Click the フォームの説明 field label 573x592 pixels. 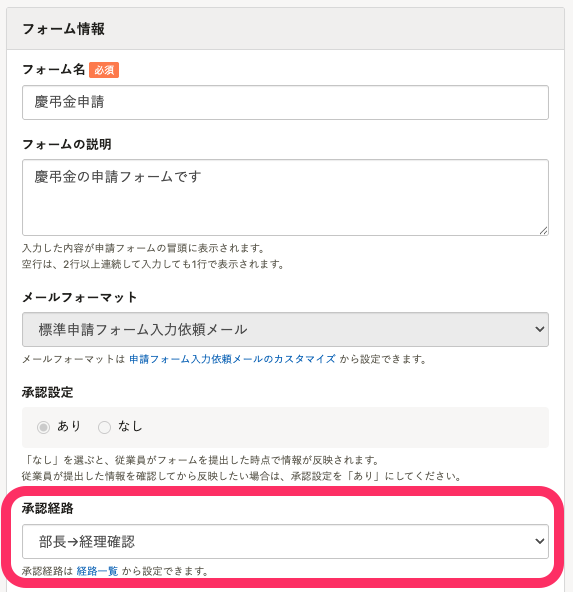tap(66, 144)
